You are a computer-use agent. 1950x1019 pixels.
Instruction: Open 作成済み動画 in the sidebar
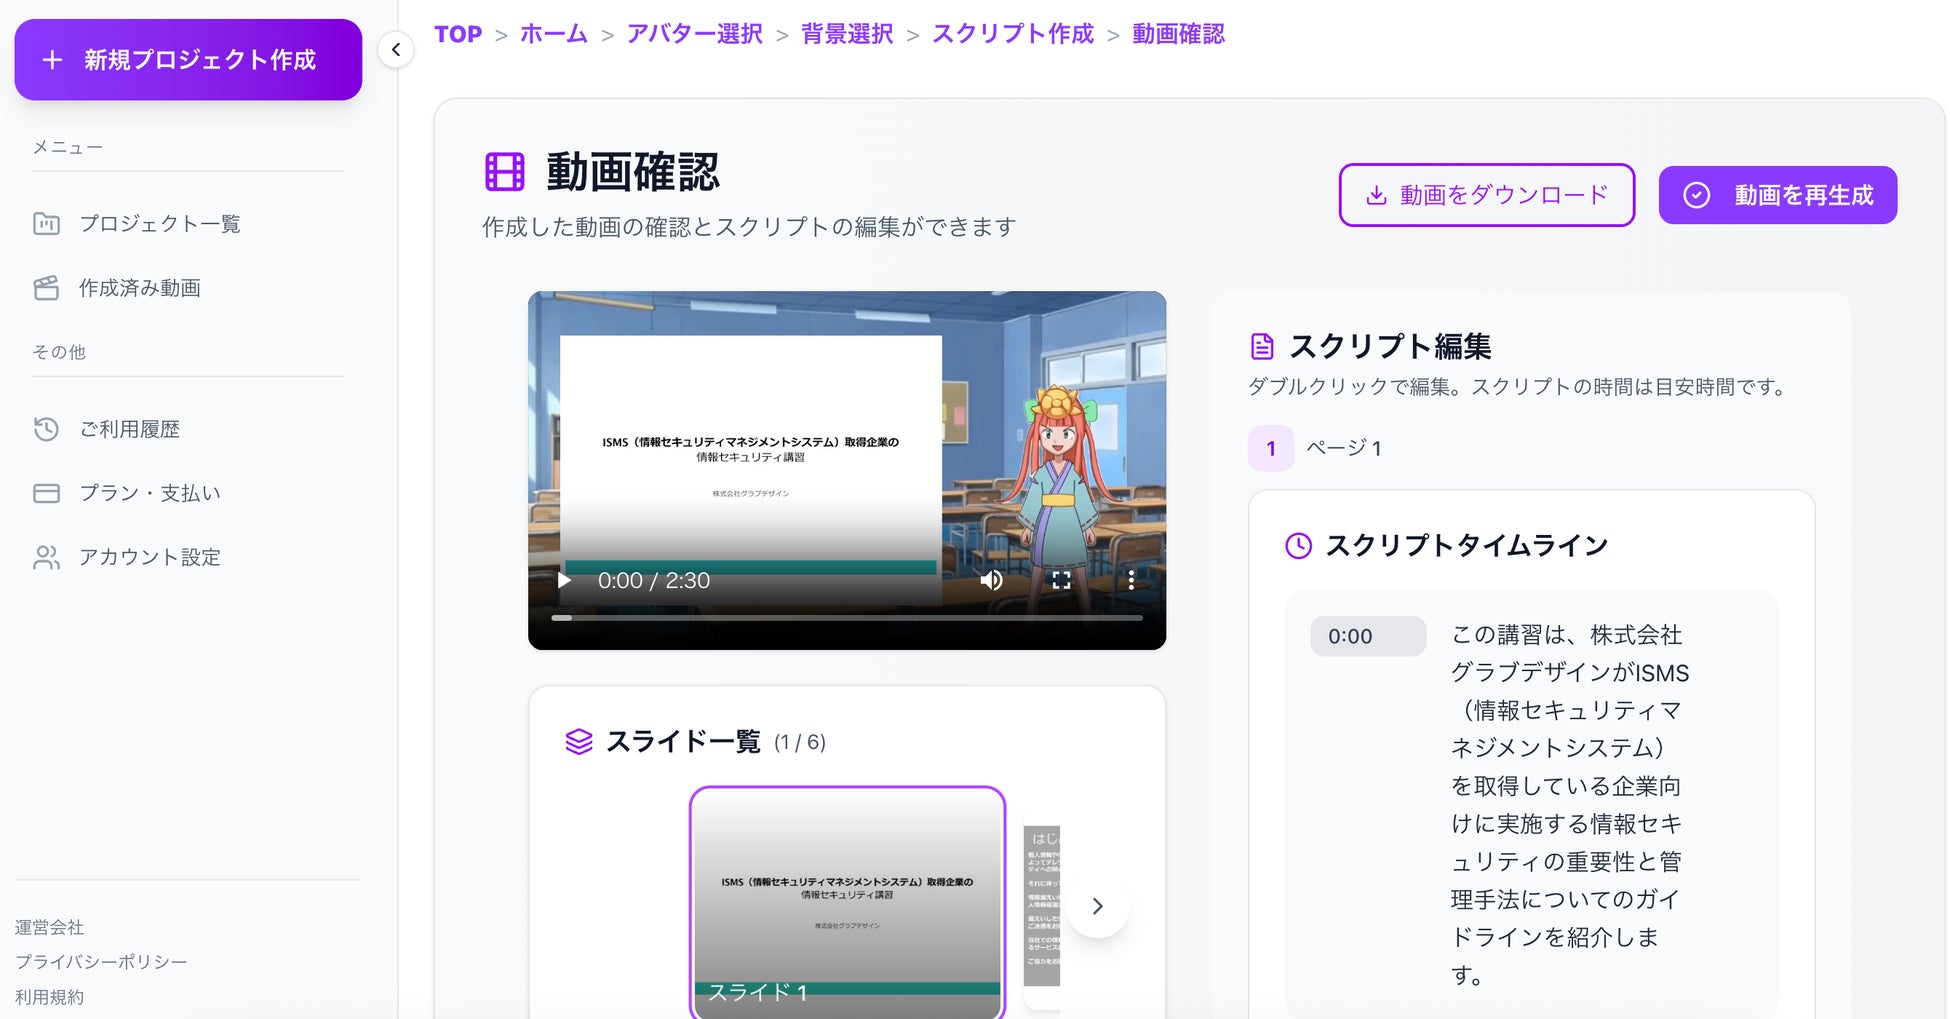coord(140,288)
